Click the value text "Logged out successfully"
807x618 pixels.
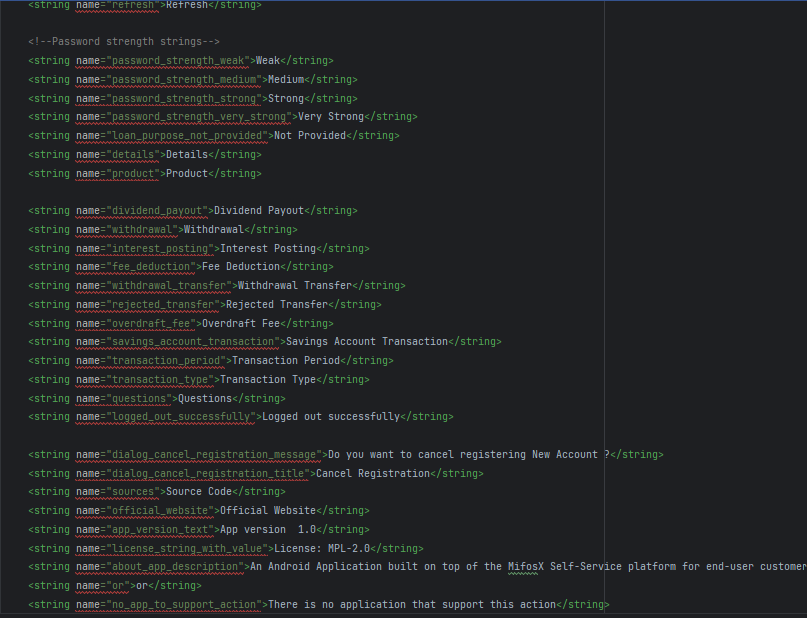[x=331, y=417]
